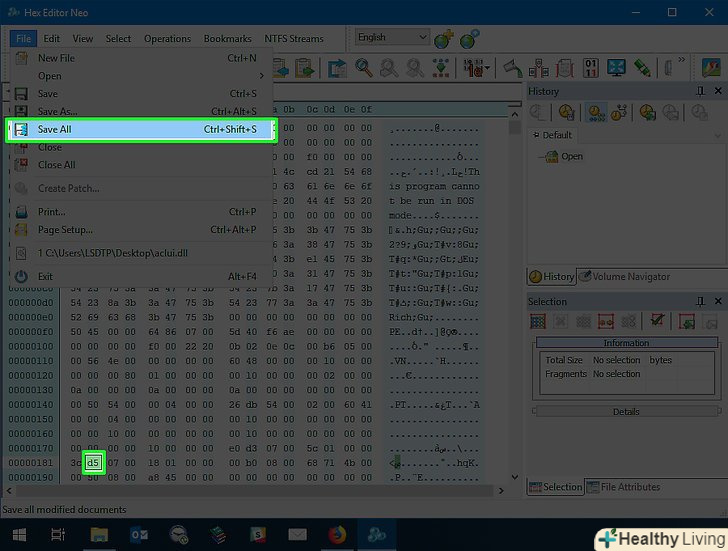Pin the Selection panel
Viewport: 728px width, 551px height.
(700, 302)
